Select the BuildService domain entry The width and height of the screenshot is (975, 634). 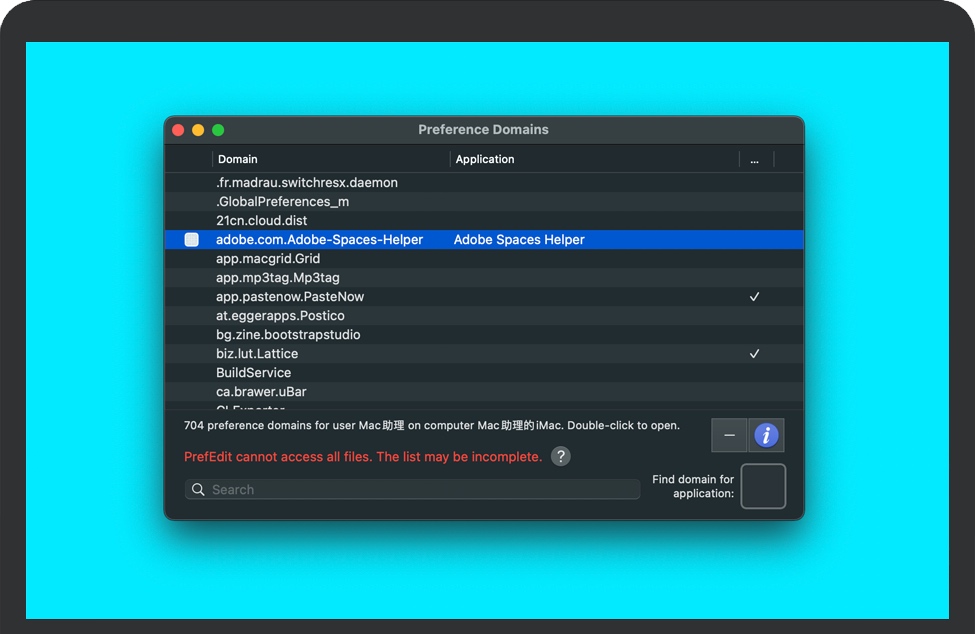[254, 373]
